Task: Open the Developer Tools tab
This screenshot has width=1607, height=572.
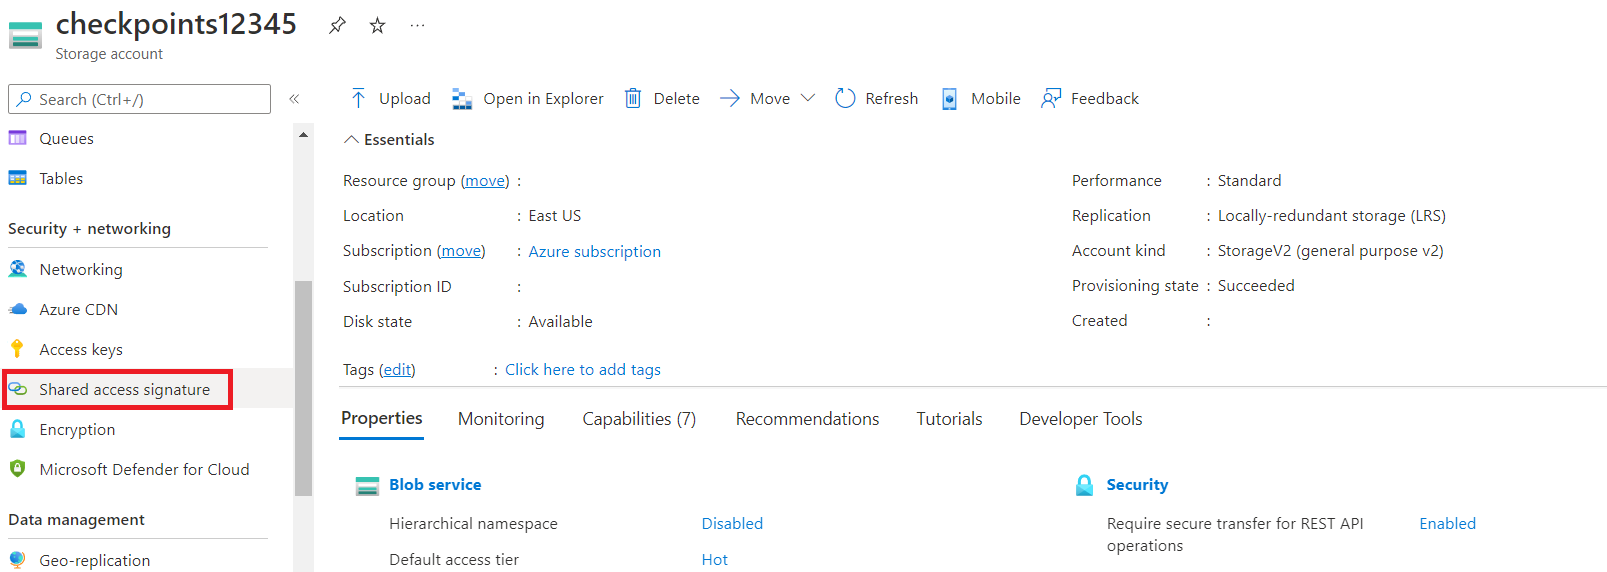Action: pos(1081,419)
